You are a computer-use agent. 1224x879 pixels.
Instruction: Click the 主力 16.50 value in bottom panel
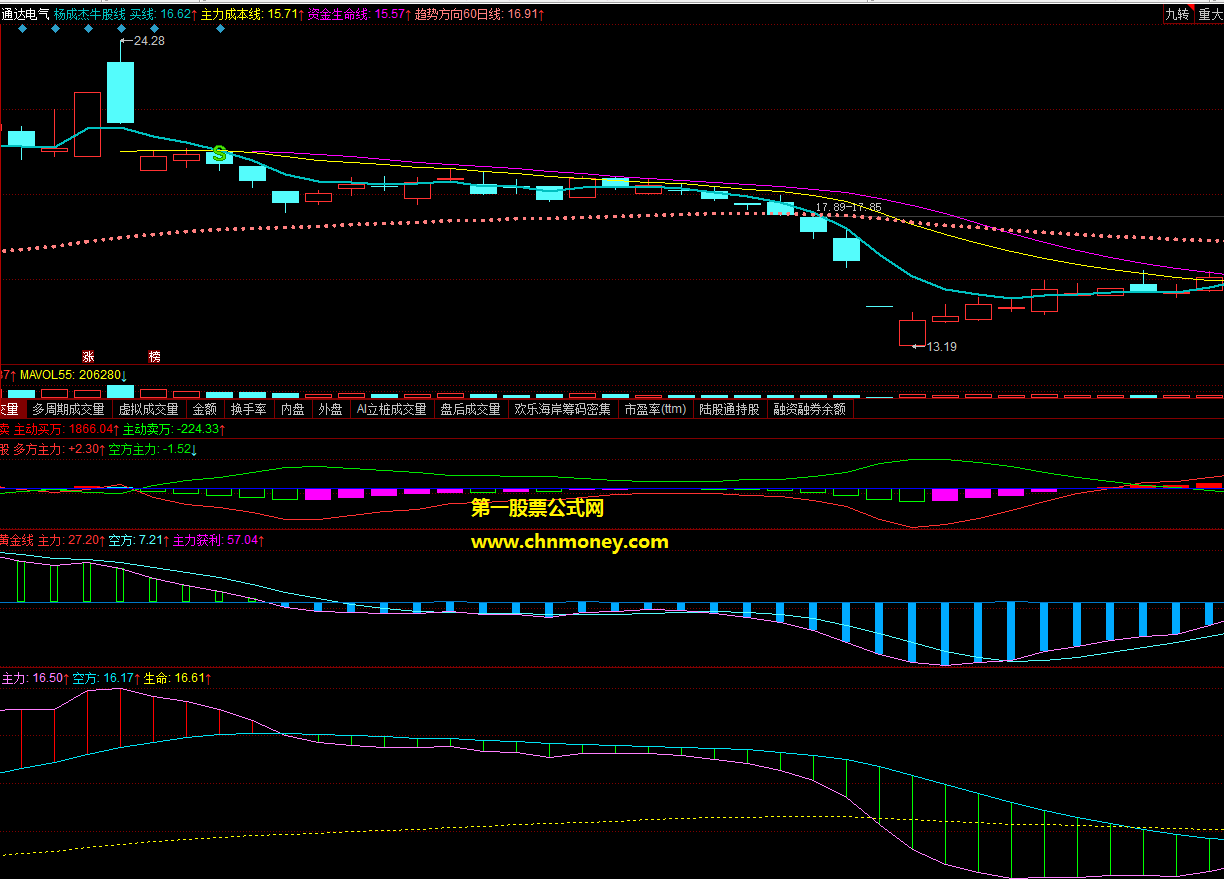[x=35, y=678]
